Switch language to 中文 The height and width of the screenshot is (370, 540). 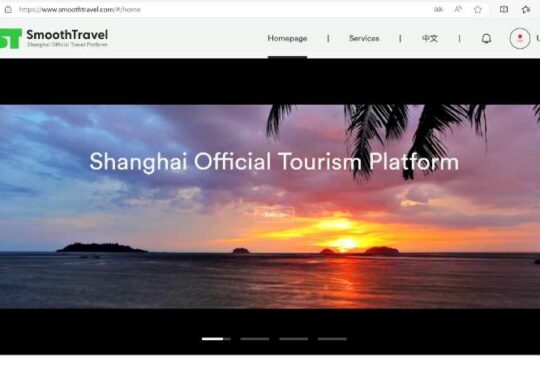point(430,38)
